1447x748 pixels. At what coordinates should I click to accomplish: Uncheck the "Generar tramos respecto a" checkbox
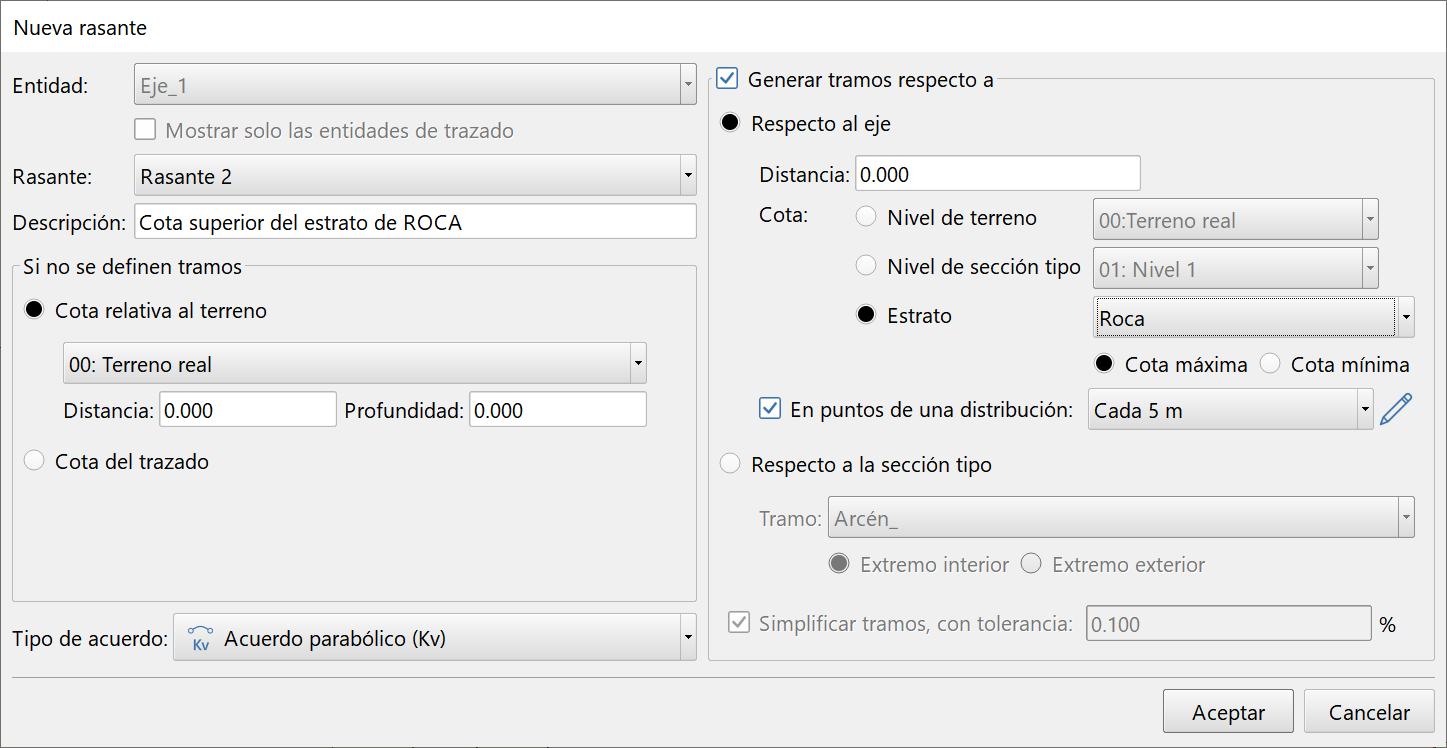(x=727, y=79)
